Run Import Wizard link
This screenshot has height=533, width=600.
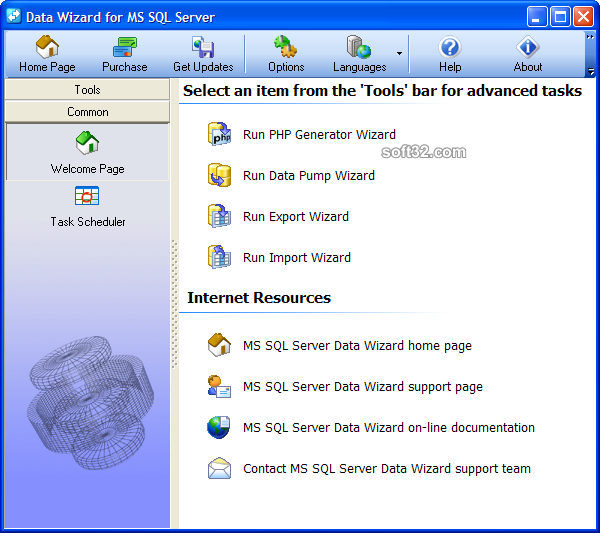297,258
